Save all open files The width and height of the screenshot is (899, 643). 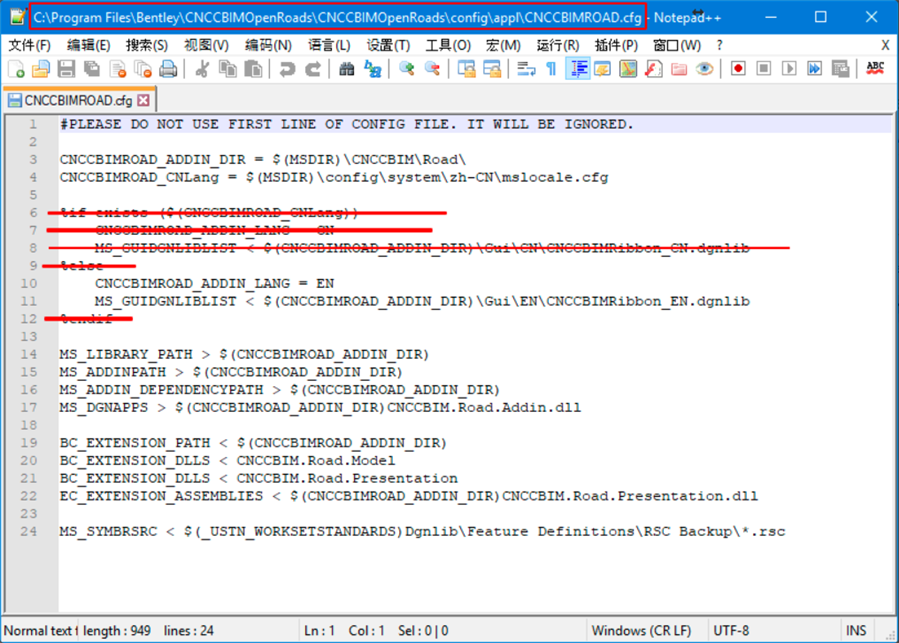pos(92,69)
